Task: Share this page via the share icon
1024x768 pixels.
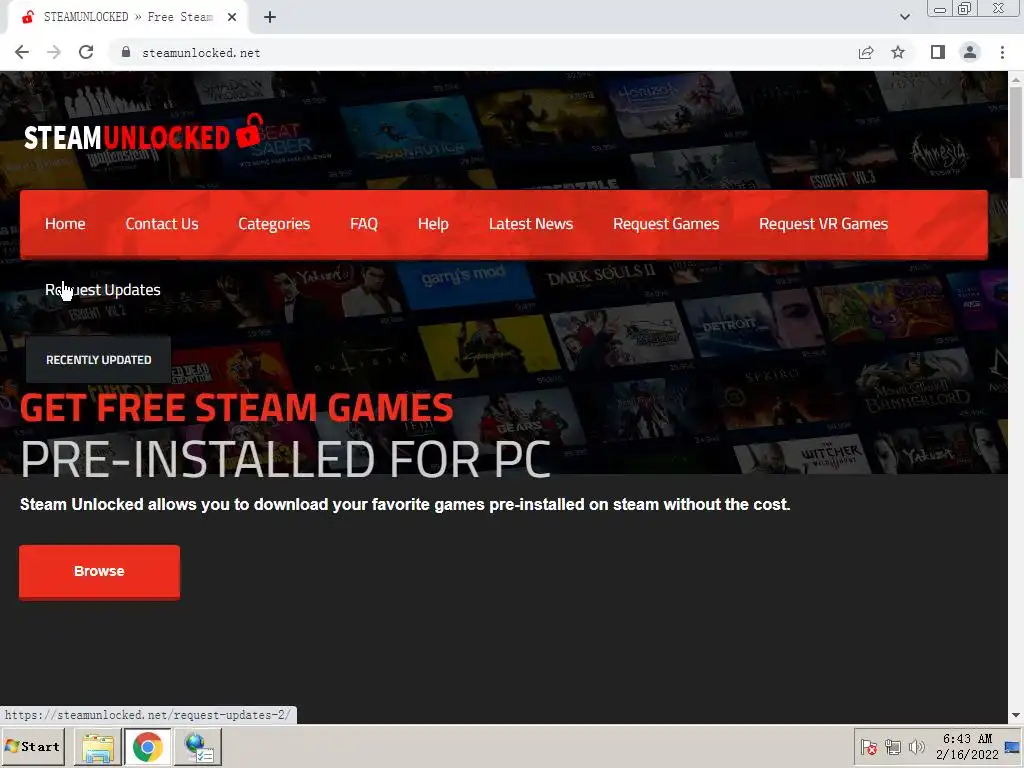Action: [x=866, y=52]
